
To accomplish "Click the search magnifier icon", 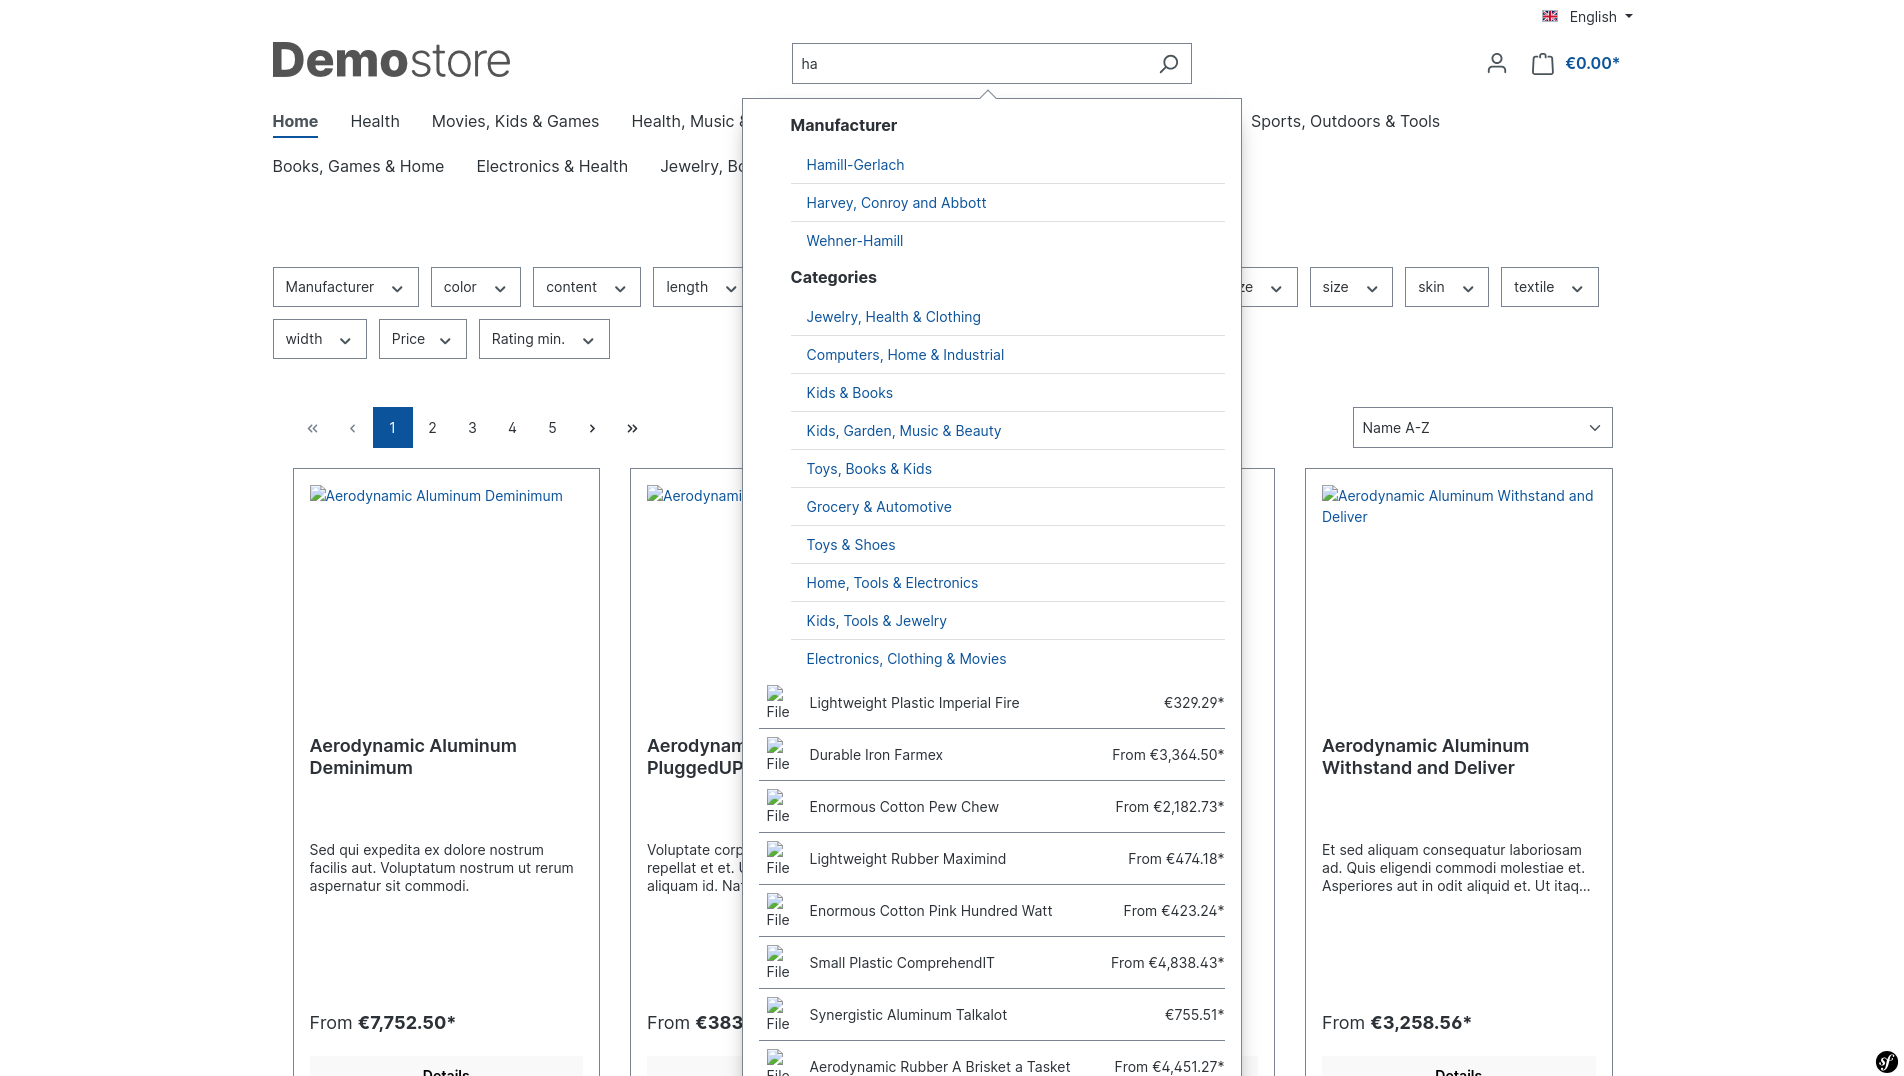I will click(1168, 64).
